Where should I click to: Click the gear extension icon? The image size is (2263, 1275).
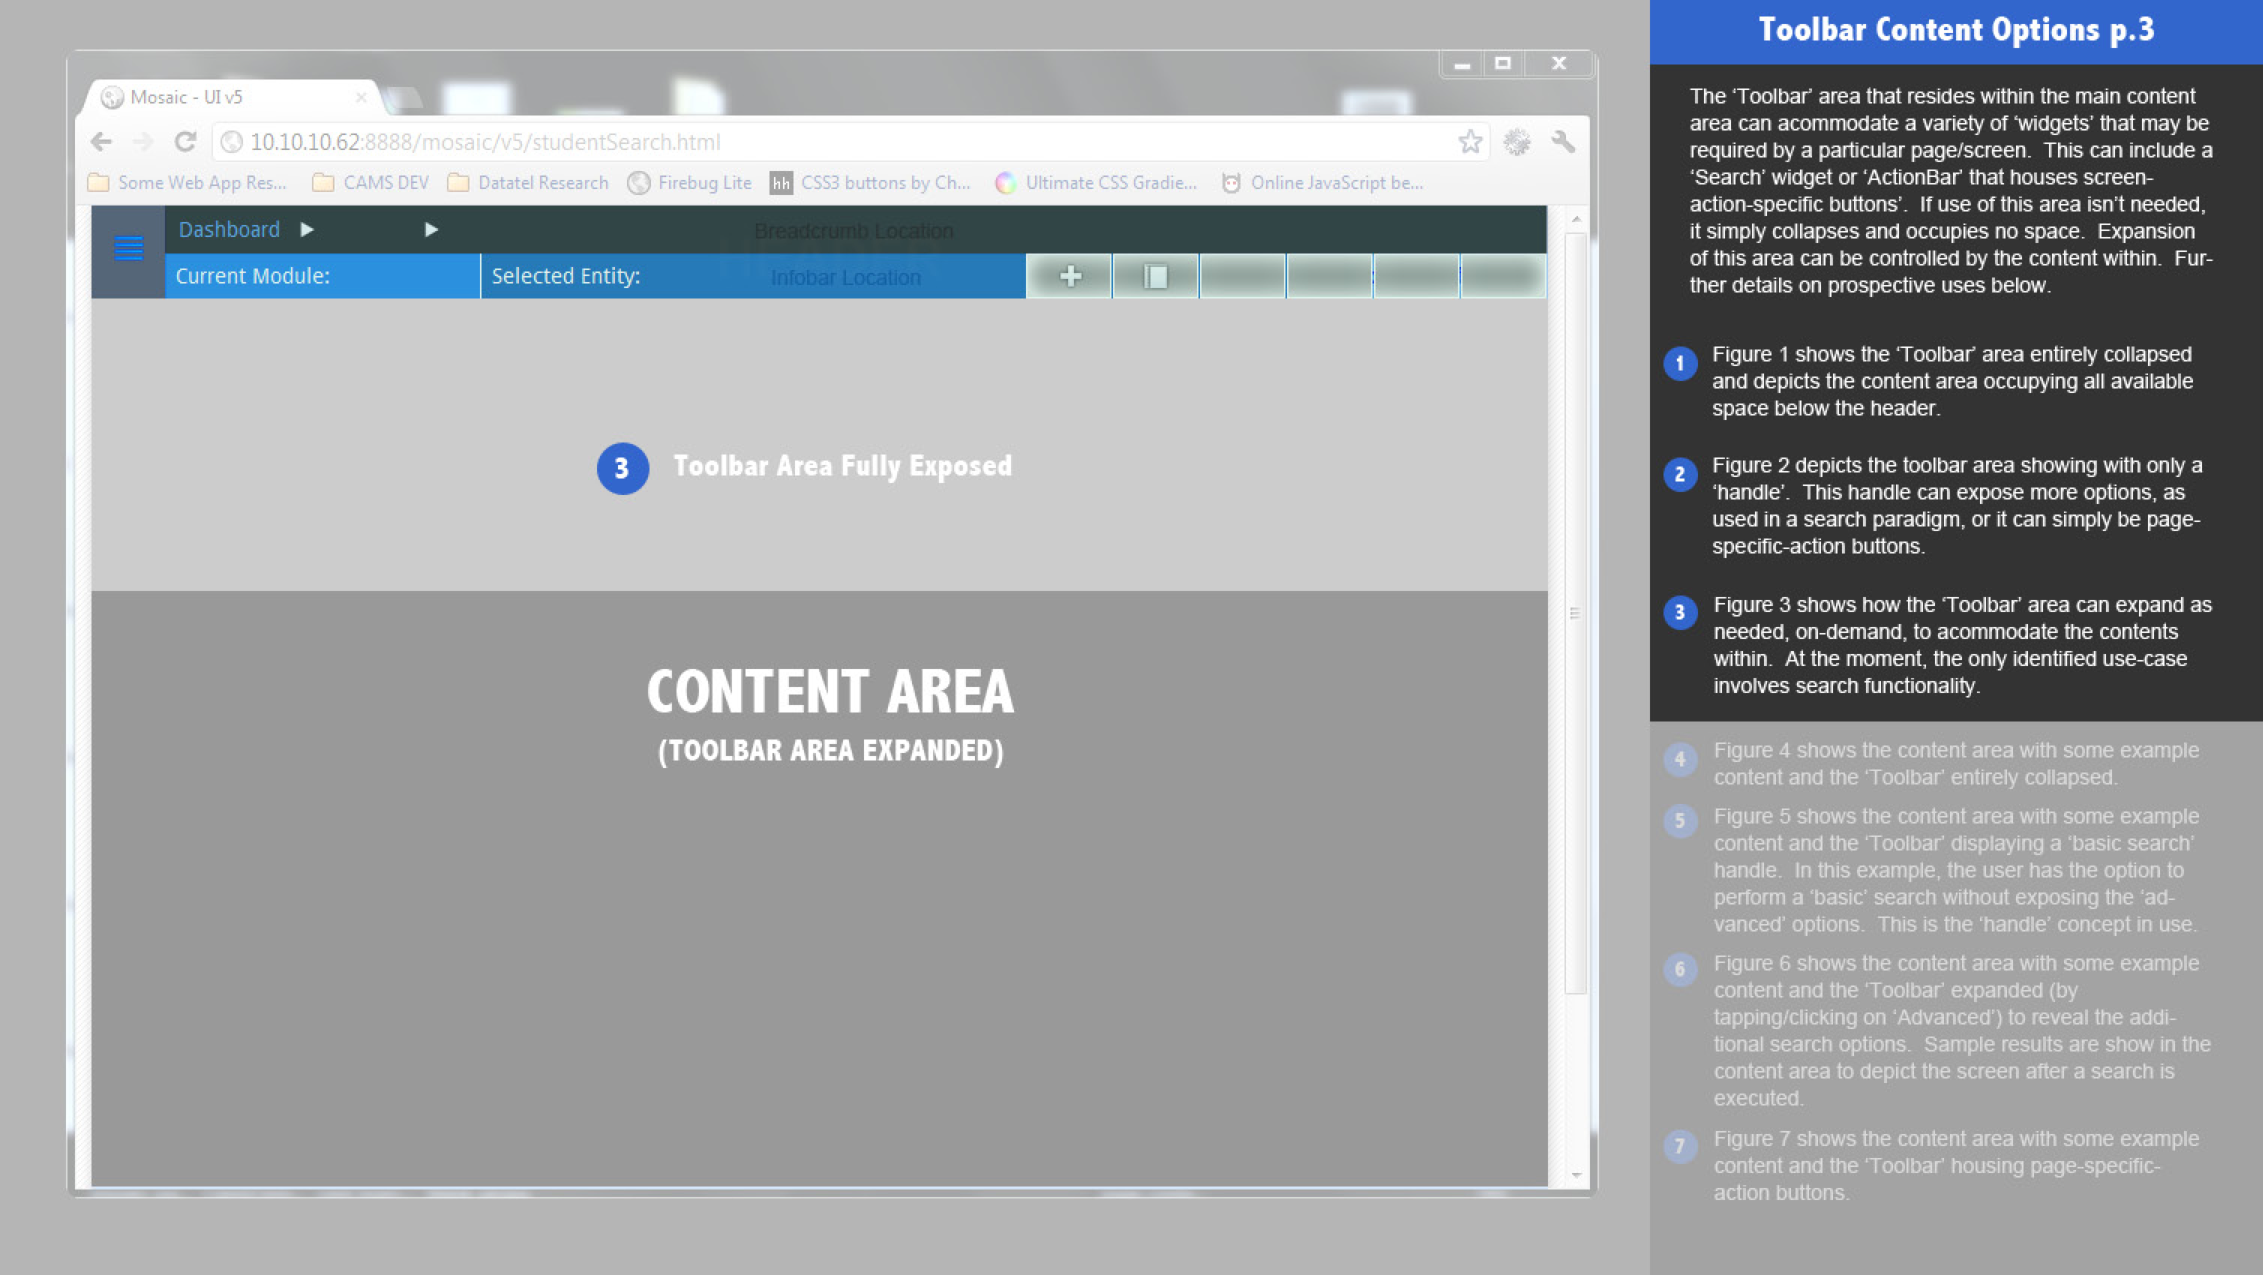pyautogui.click(x=1517, y=142)
